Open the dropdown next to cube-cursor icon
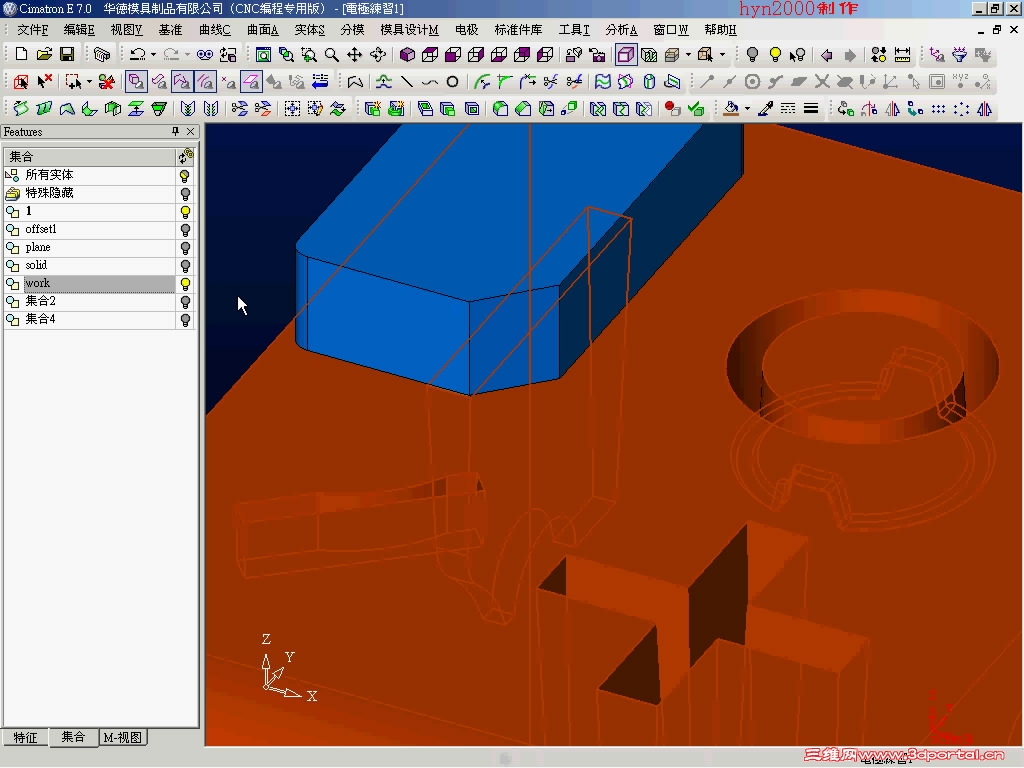 tap(722, 55)
